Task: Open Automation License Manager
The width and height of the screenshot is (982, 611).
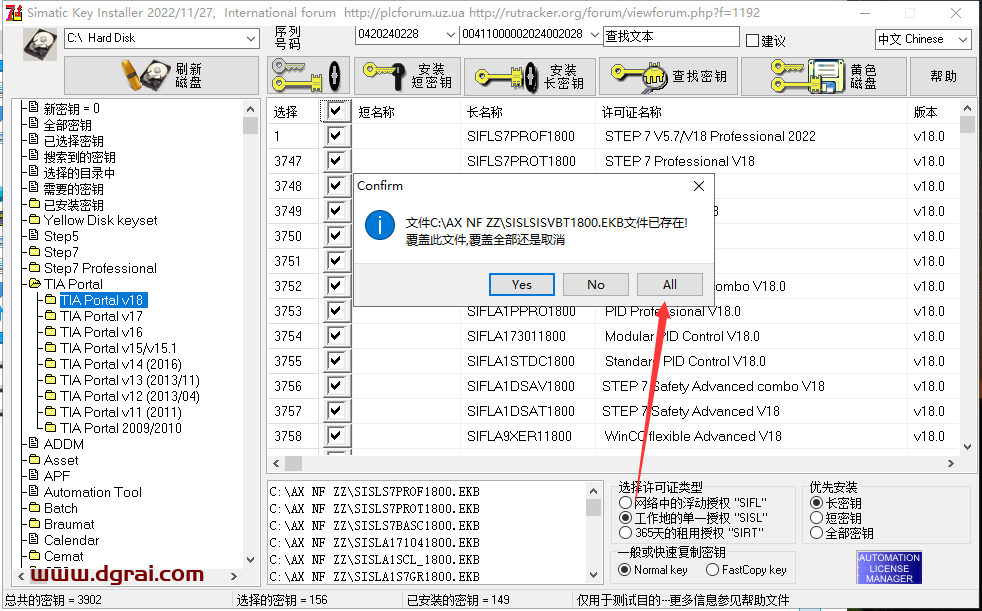Action: [x=889, y=568]
